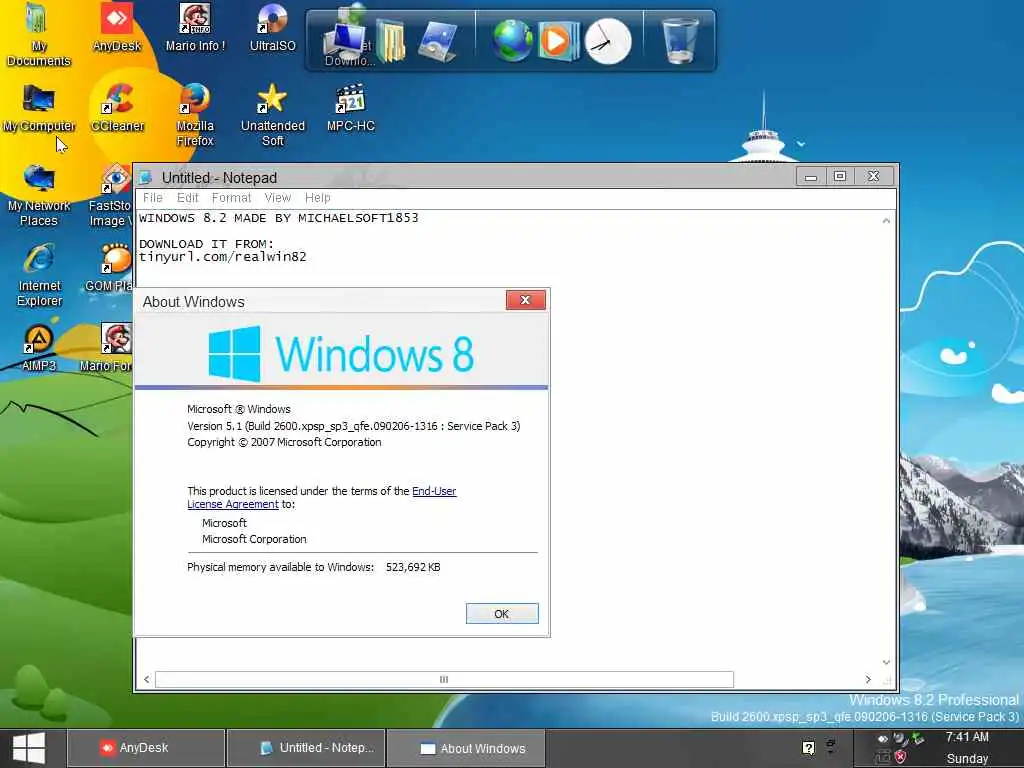Open the pictures icon in the dock

pos(437,40)
